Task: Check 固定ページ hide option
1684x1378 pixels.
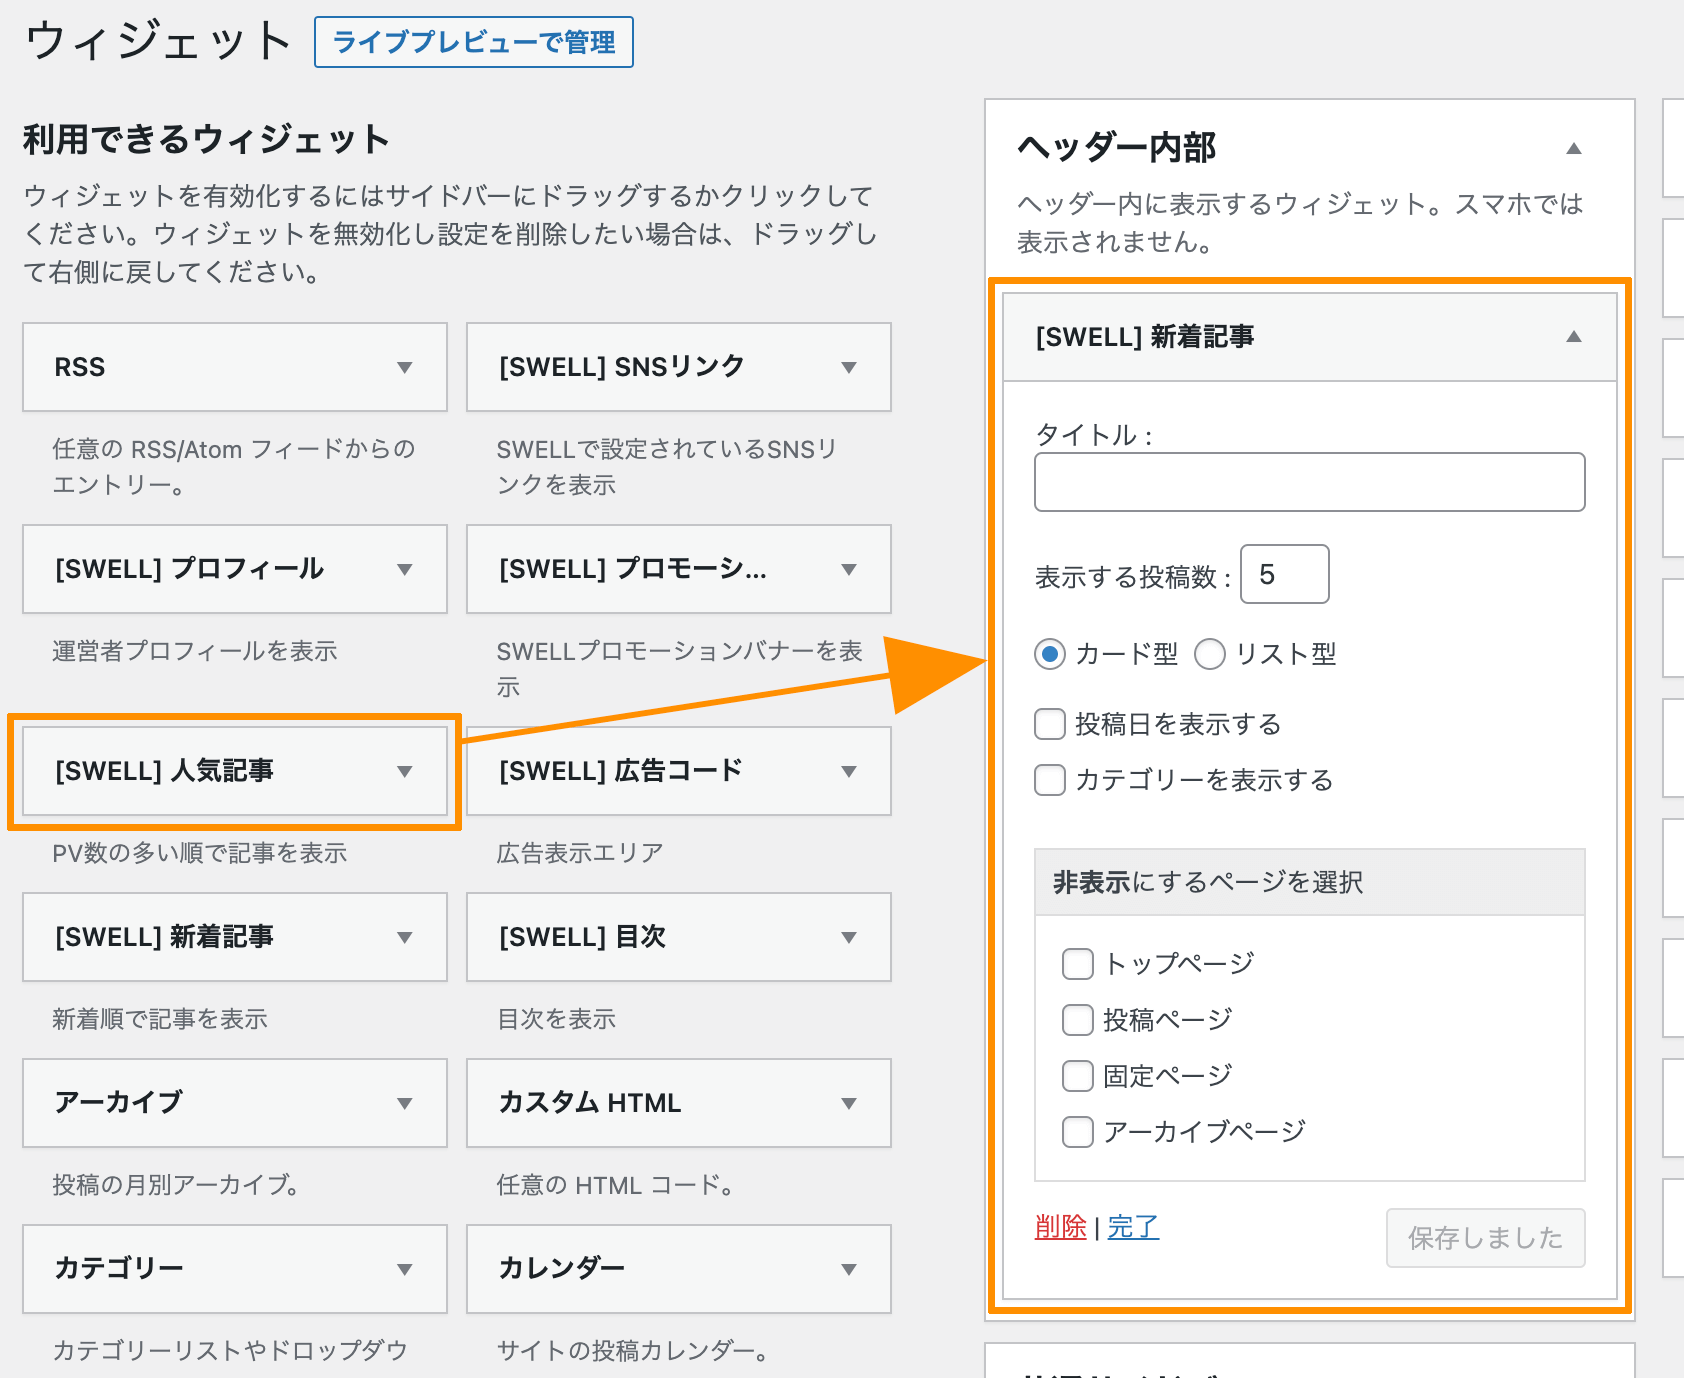Action: click(x=1078, y=1076)
